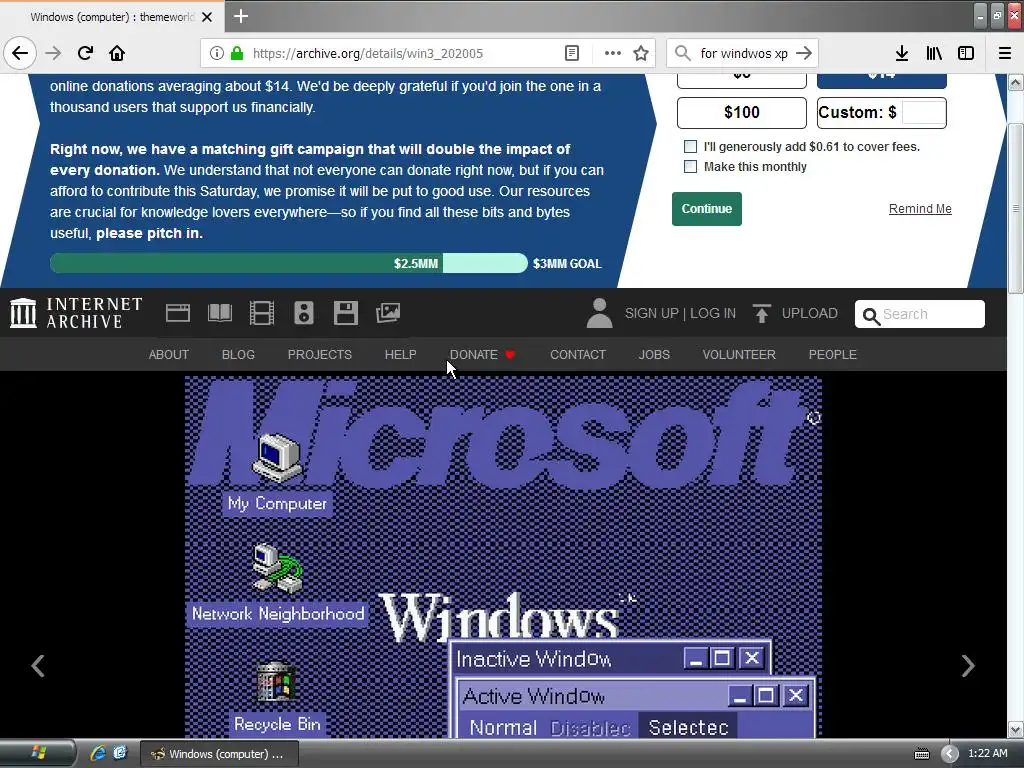The width and height of the screenshot is (1024, 768).
Task: Open a new tab with the plus button
Action: [x=241, y=16]
